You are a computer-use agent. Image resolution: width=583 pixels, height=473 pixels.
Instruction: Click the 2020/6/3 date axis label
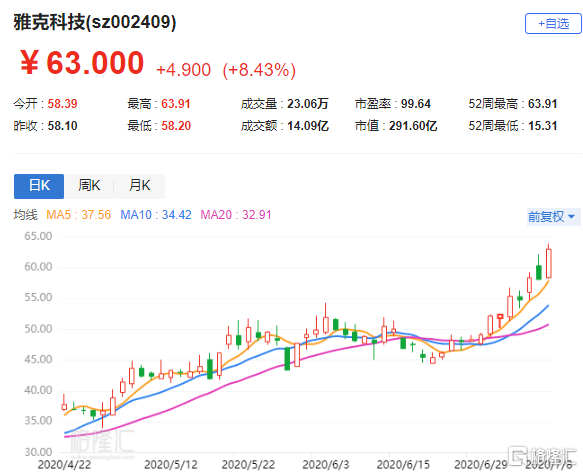326,465
